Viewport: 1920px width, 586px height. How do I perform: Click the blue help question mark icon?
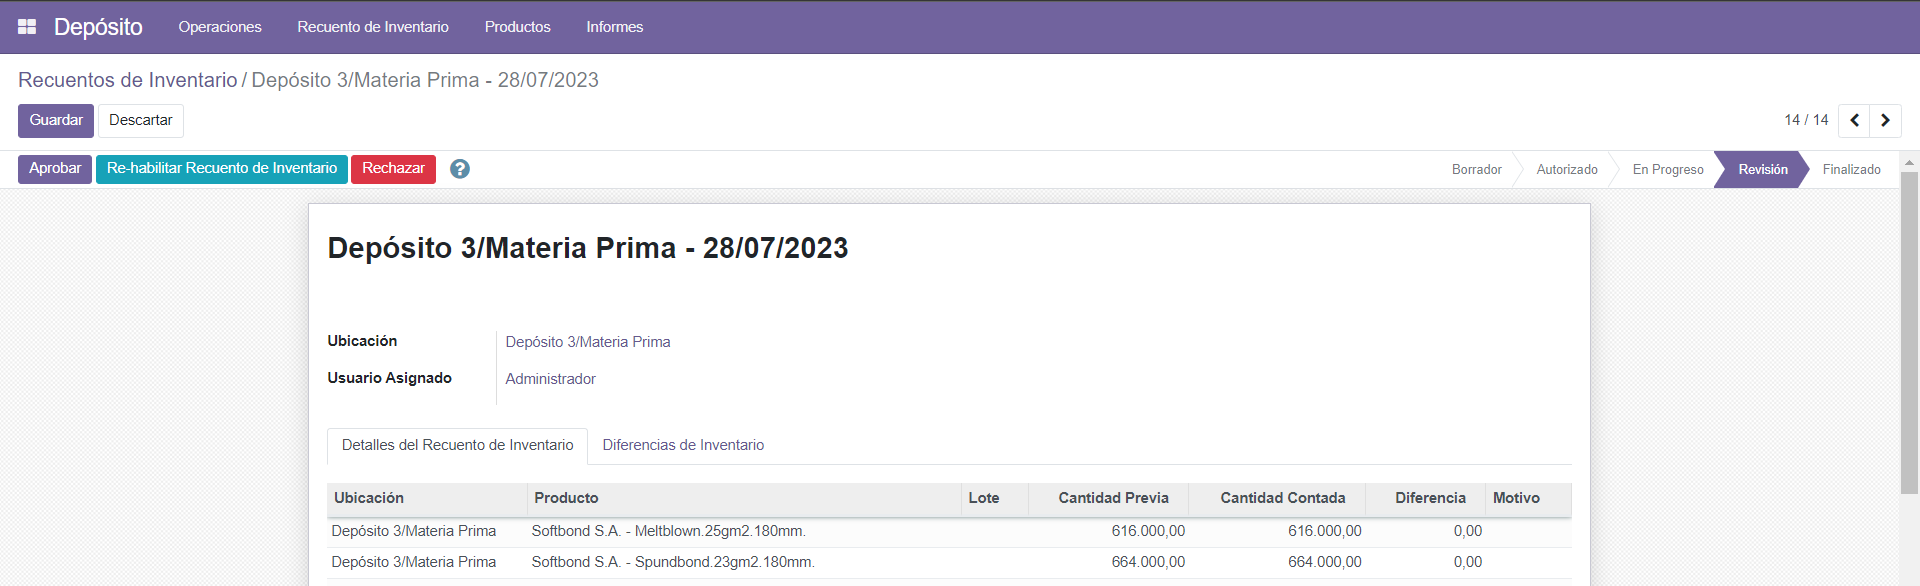(459, 169)
